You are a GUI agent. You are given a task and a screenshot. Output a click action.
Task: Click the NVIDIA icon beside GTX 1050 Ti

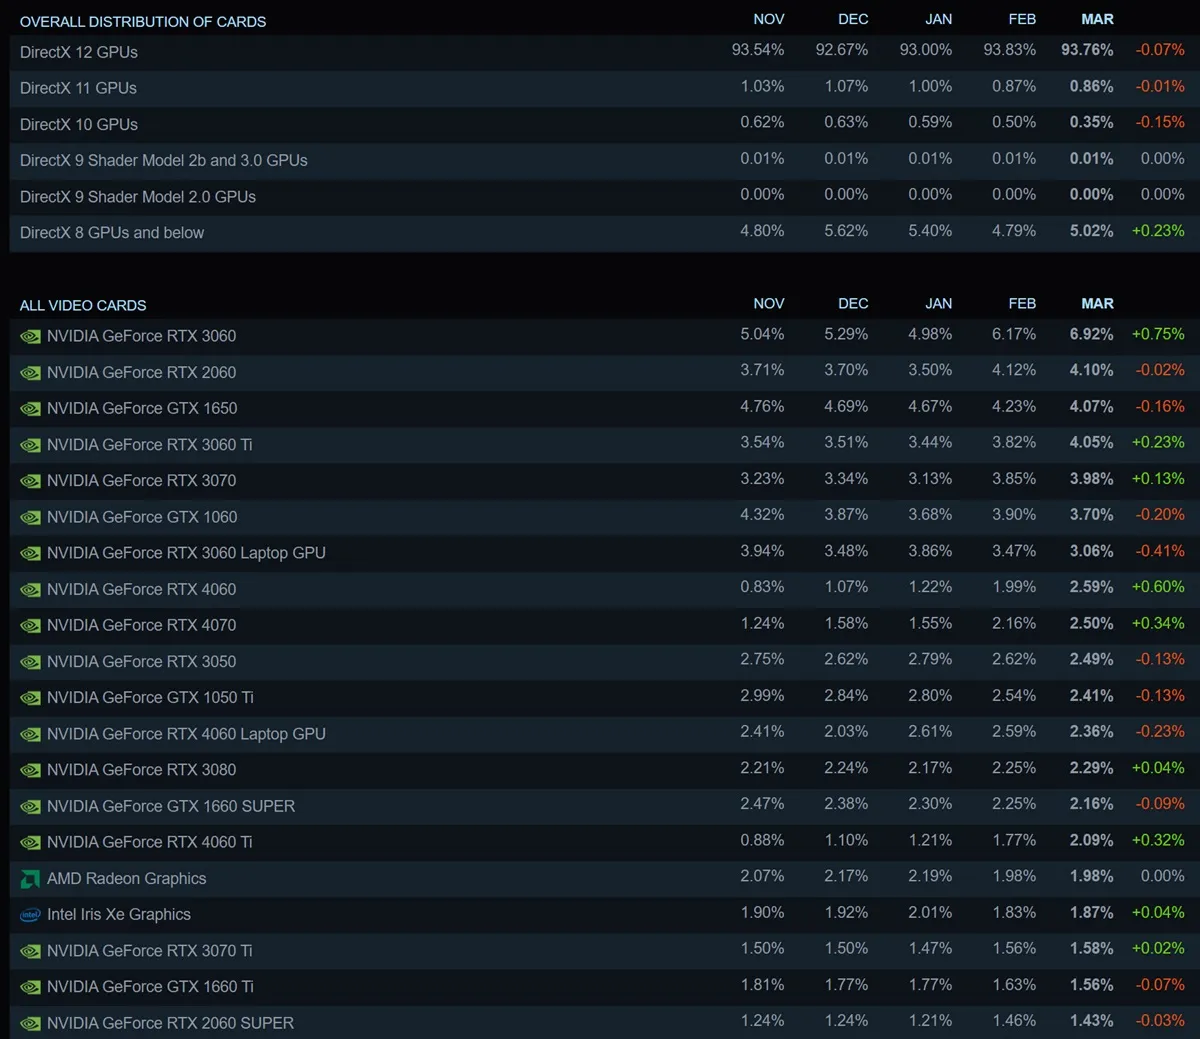point(30,698)
